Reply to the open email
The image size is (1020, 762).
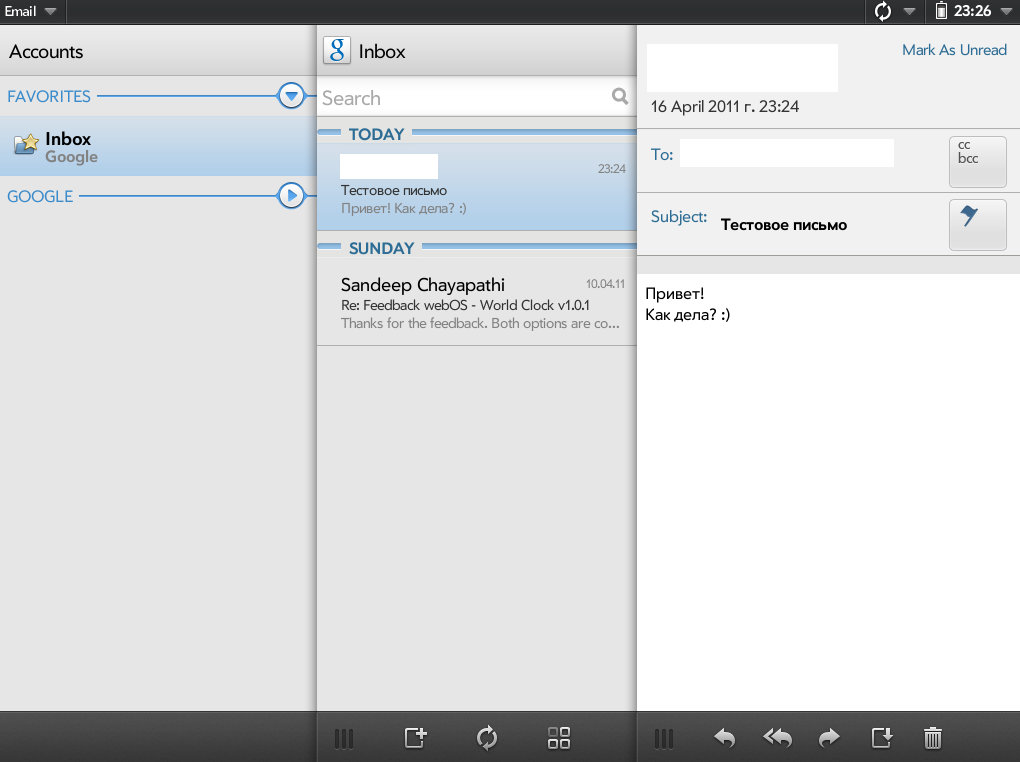(x=724, y=739)
